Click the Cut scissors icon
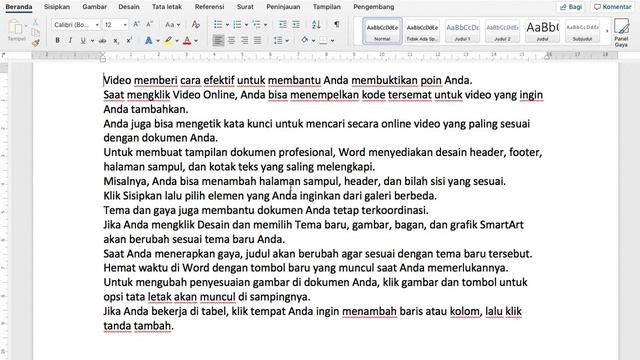The image size is (640, 360). tap(36, 22)
